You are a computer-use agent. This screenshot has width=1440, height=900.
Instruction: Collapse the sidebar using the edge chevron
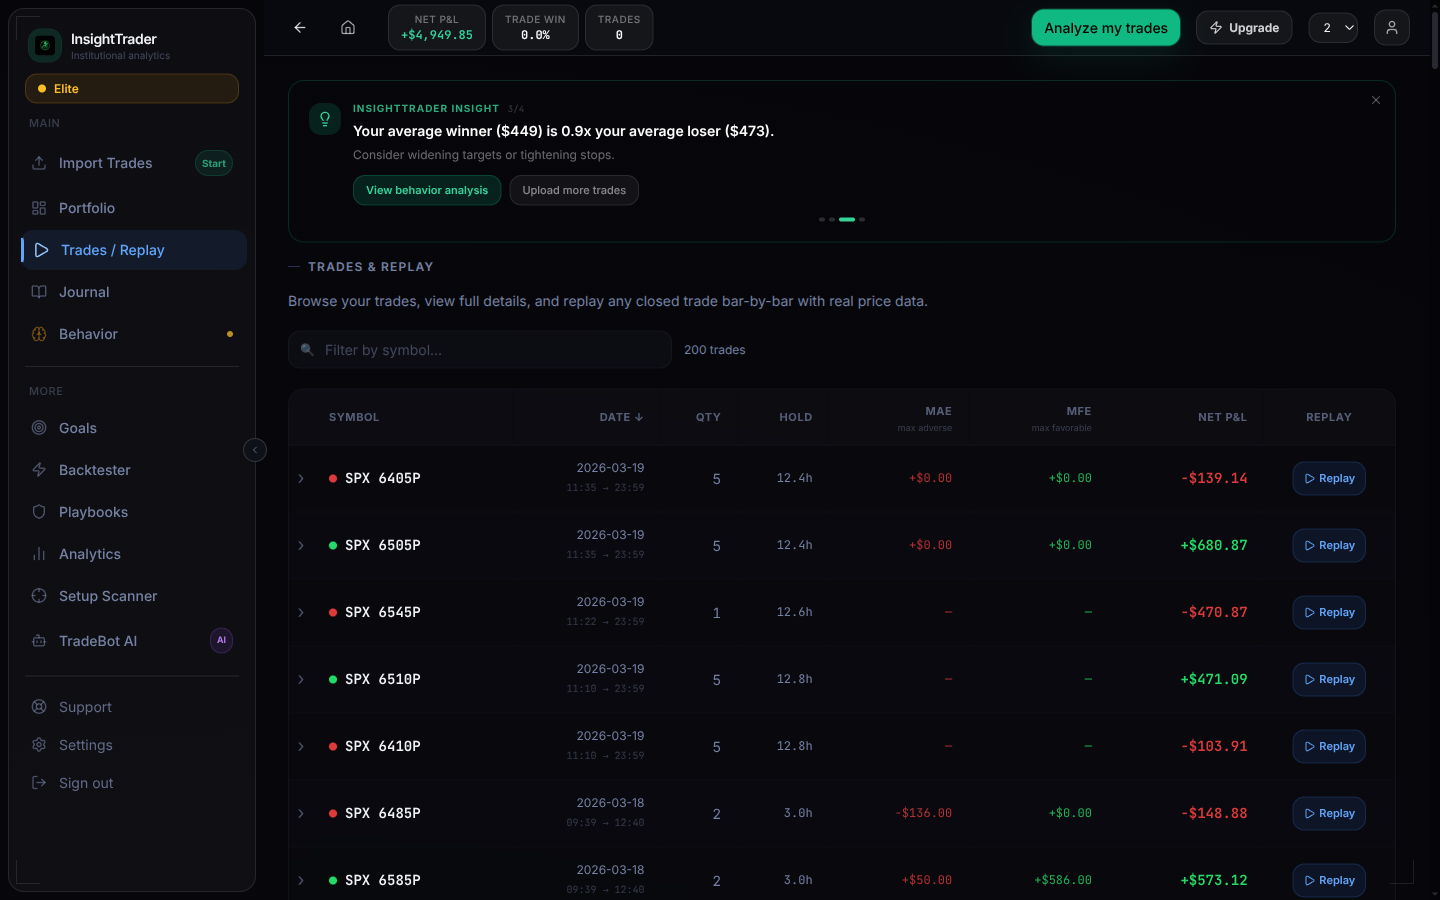tap(255, 450)
